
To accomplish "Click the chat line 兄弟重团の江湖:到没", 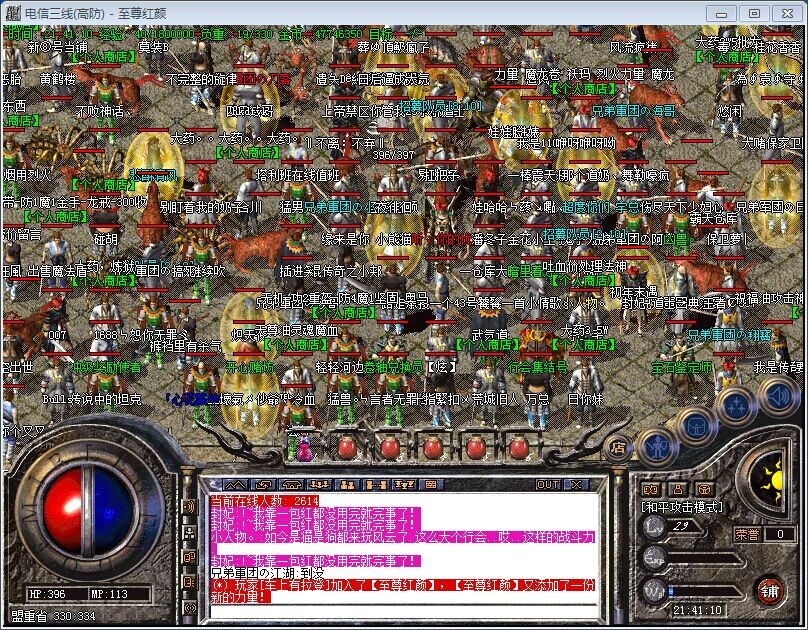I will [x=266, y=573].
